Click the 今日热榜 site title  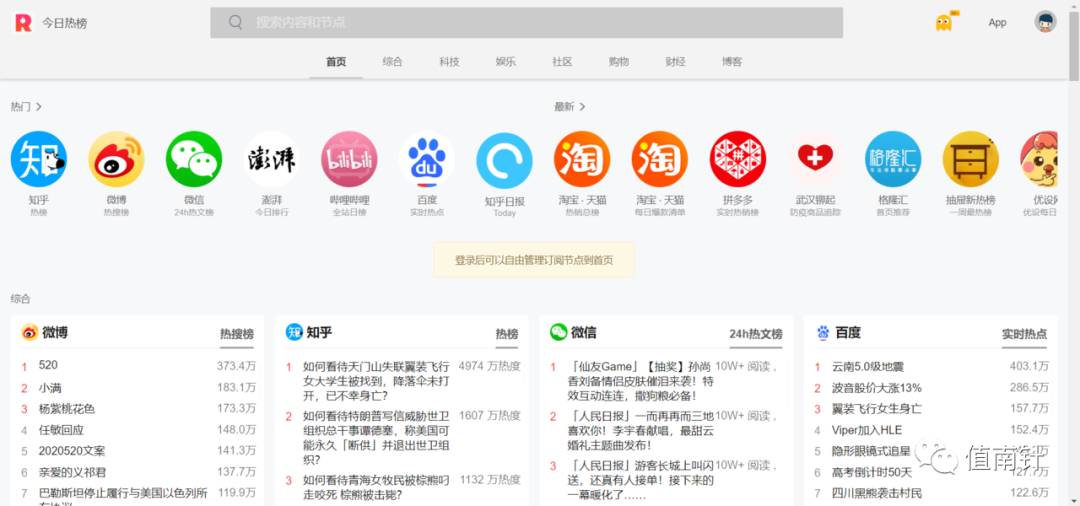coord(65,23)
